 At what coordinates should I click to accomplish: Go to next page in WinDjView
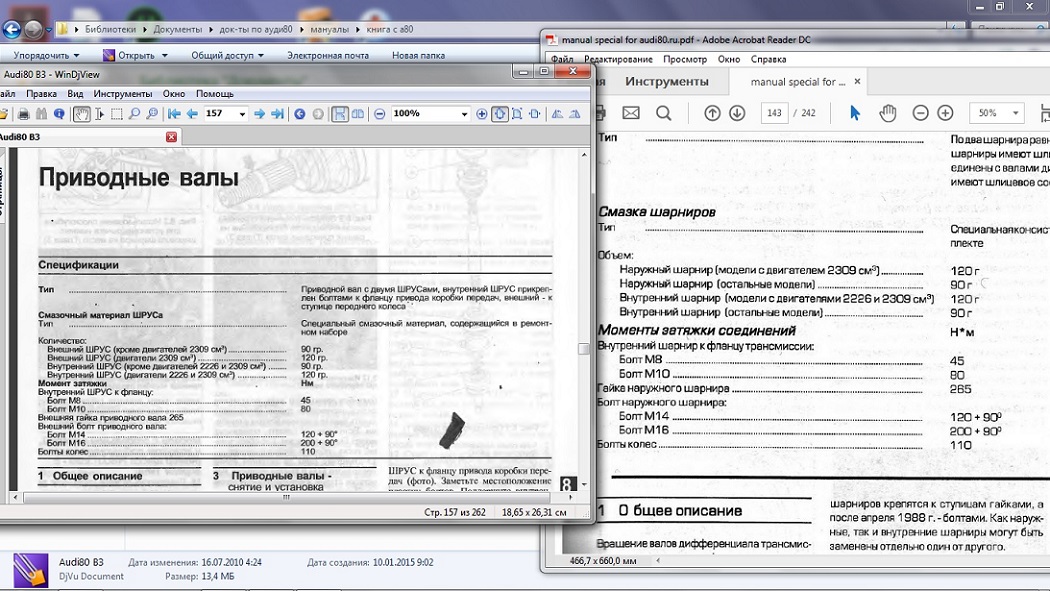coord(260,114)
